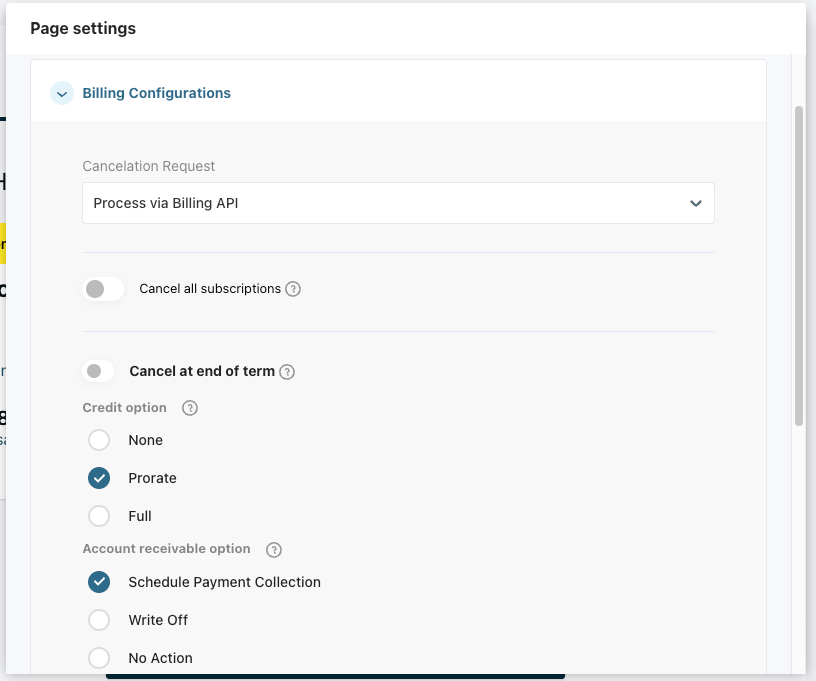Collapse Billing Configurations with chevron icon

(x=62, y=94)
